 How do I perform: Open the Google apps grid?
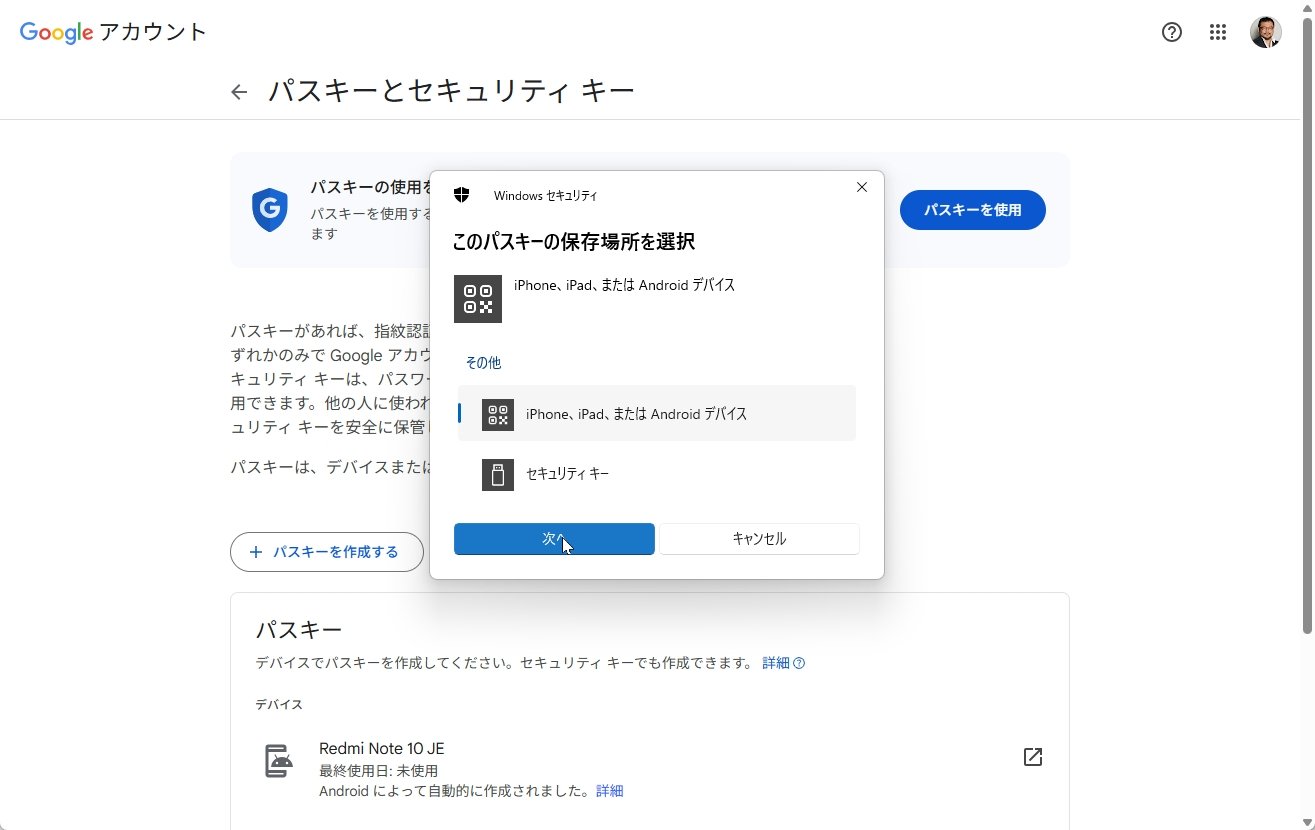pyautogui.click(x=1217, y=32)
